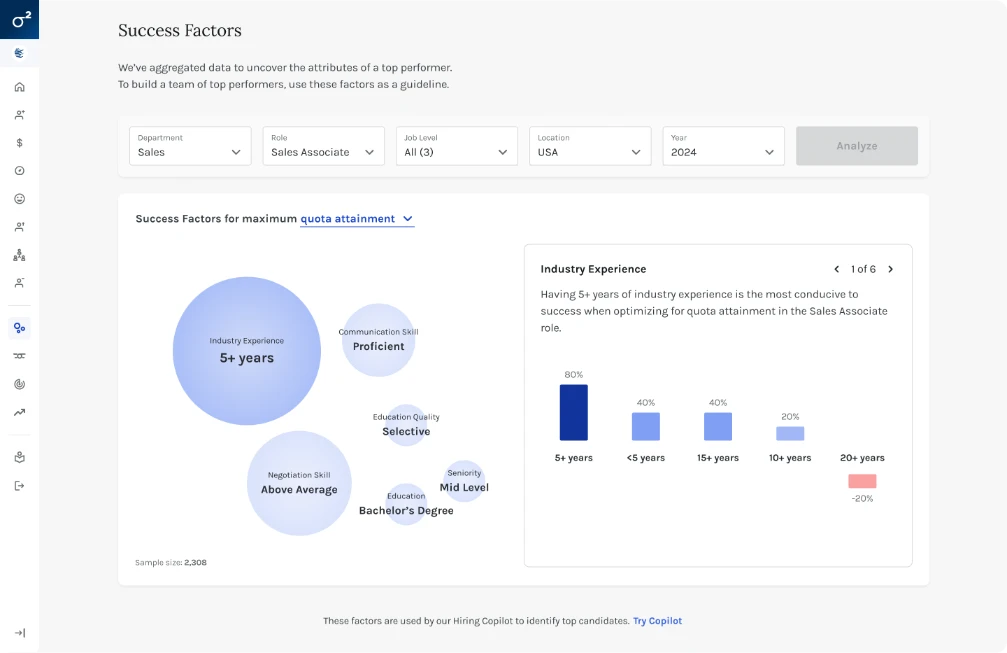Click the red -20% bar for 20+ years
The image size is (1007, 653).
(x=862, y=481)
